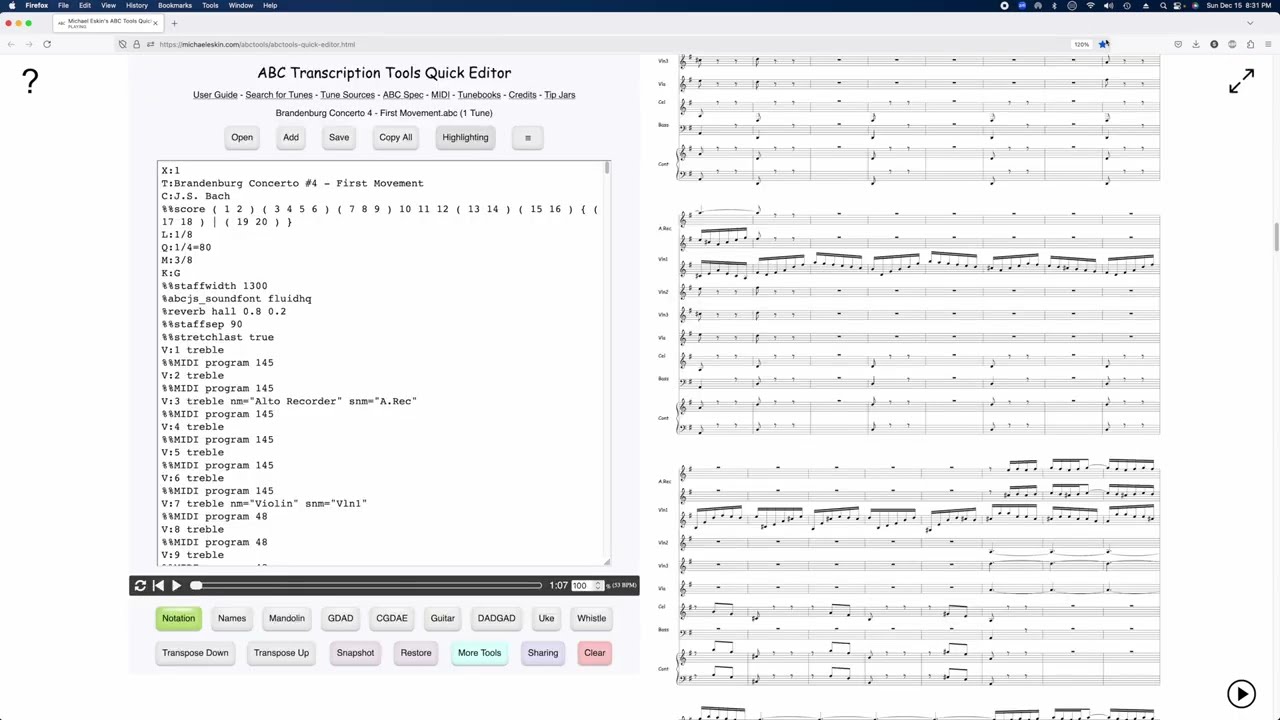The image size is (1280, 720).
Task: Copy all ABC text
Action: (x=395, y=137)
